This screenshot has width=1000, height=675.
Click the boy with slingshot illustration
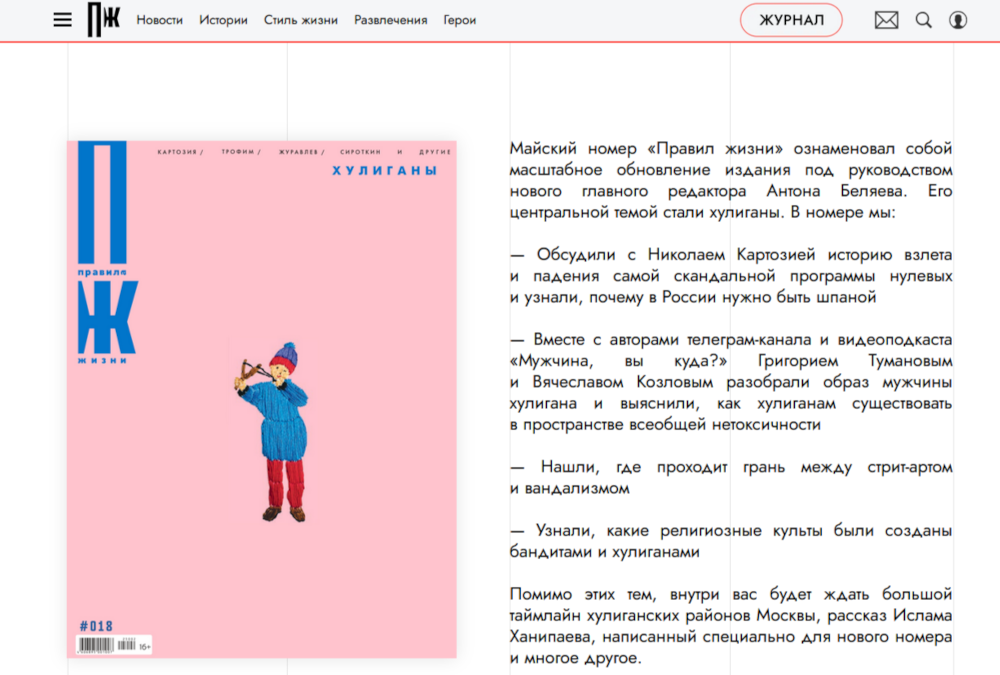pyautogui.click(x=273, y=432)
